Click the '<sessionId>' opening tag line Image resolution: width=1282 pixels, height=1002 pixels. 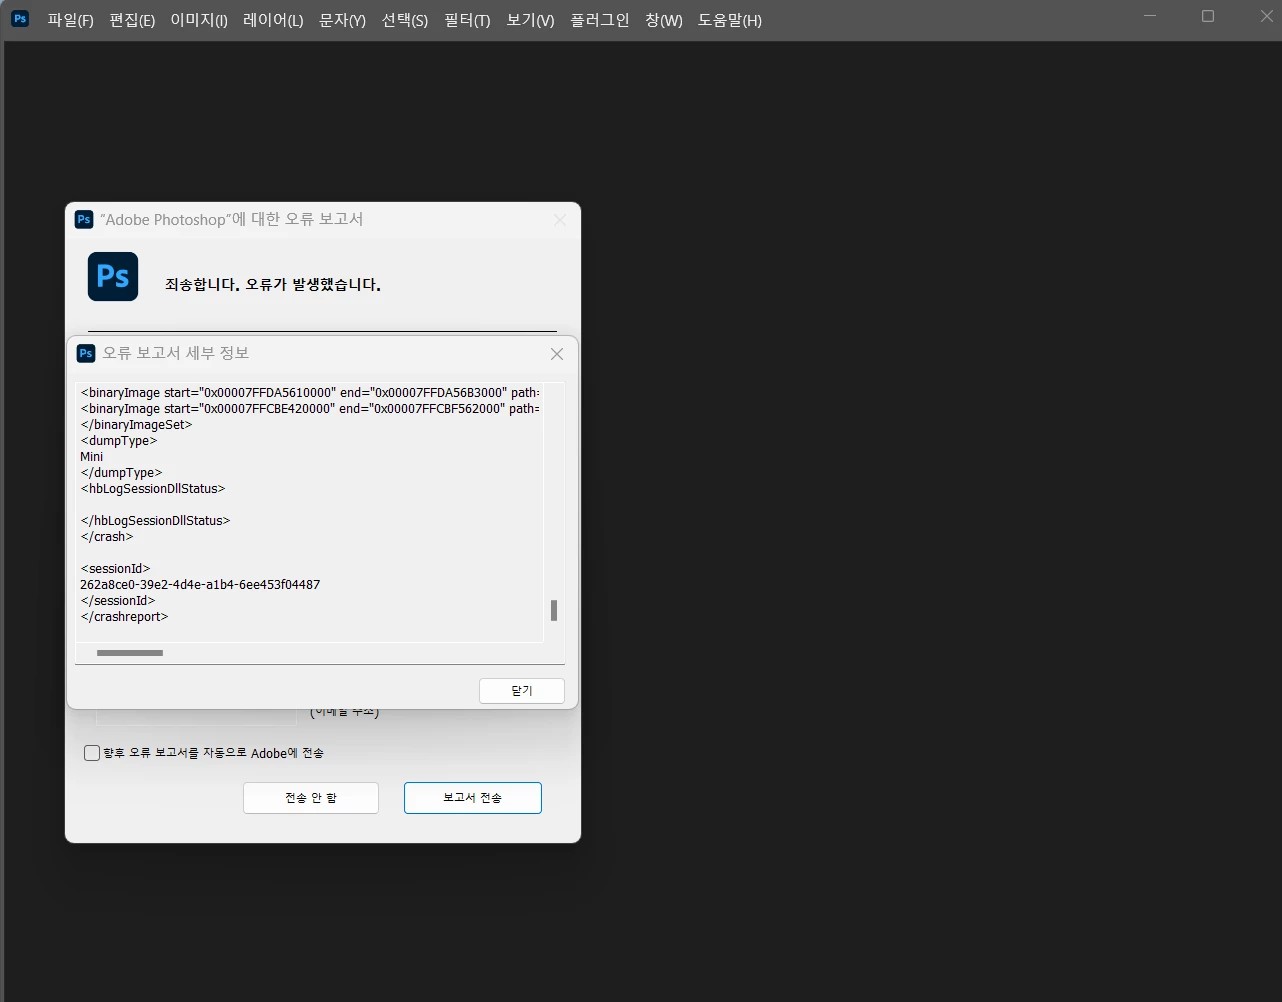click(115, 569)
